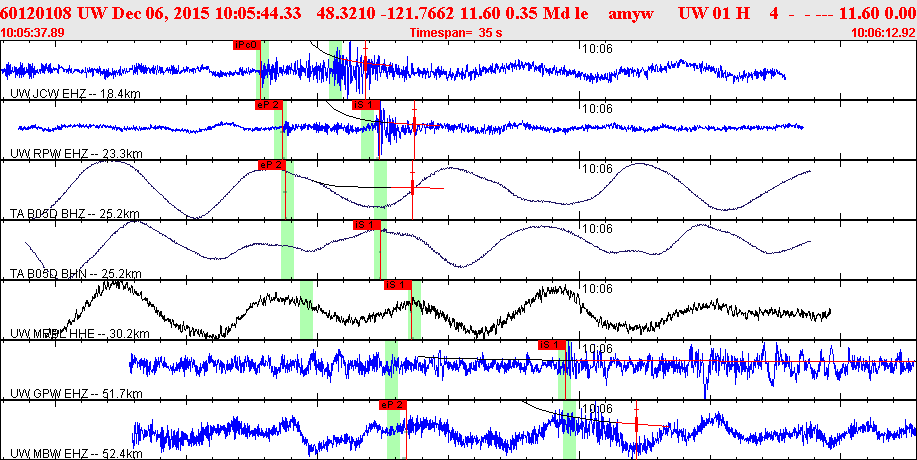Click station label 'UW MRBL HHE -- 30.2km'

click(x=80, y=334)
